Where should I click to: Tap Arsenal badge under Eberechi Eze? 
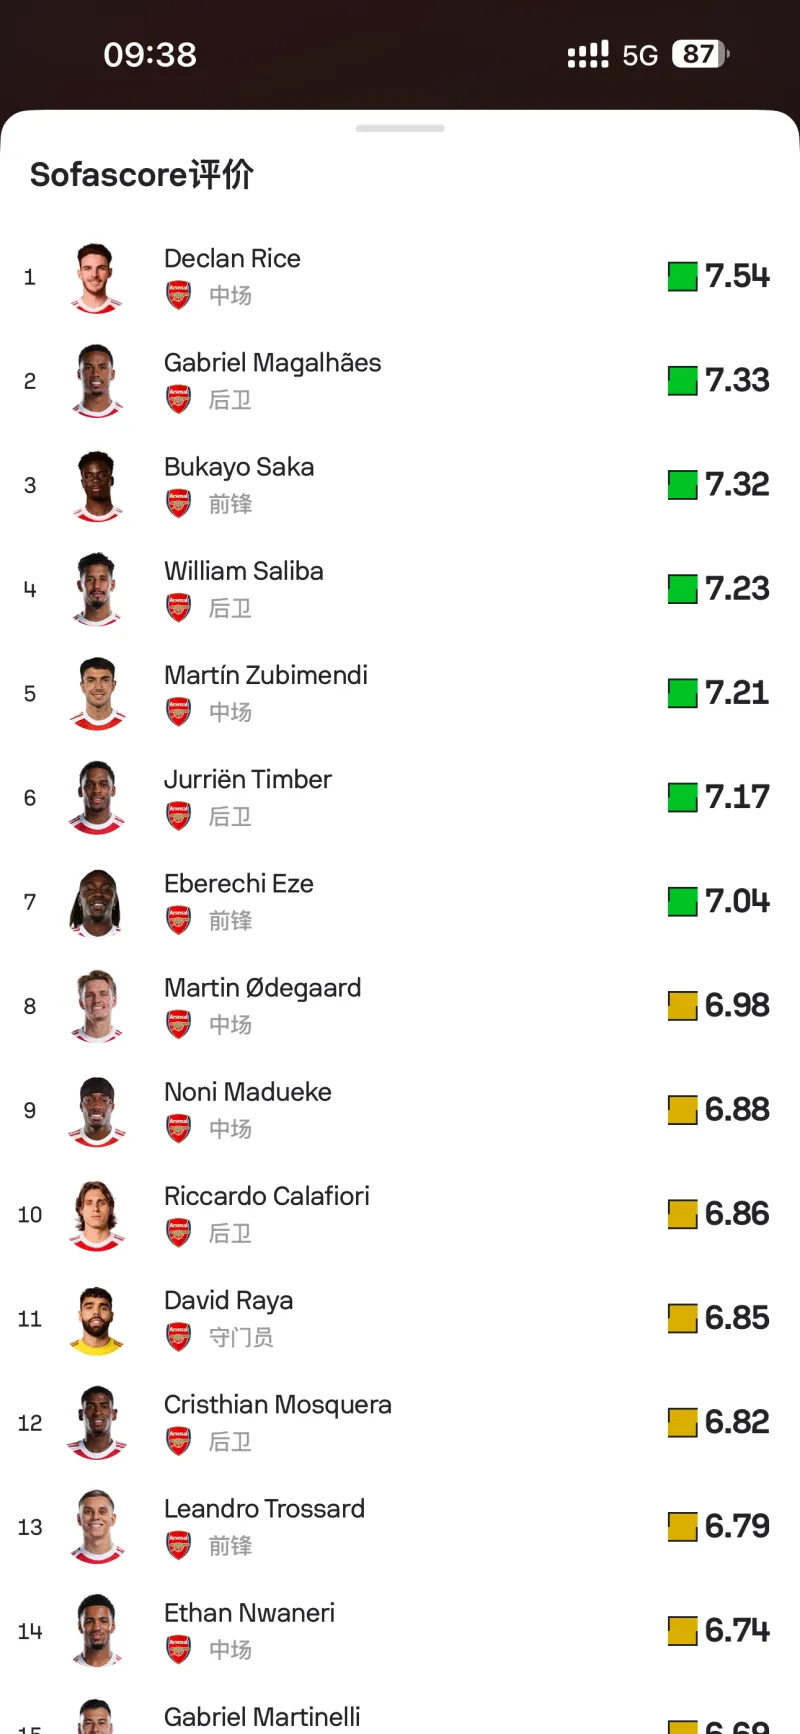coord(179,920)
